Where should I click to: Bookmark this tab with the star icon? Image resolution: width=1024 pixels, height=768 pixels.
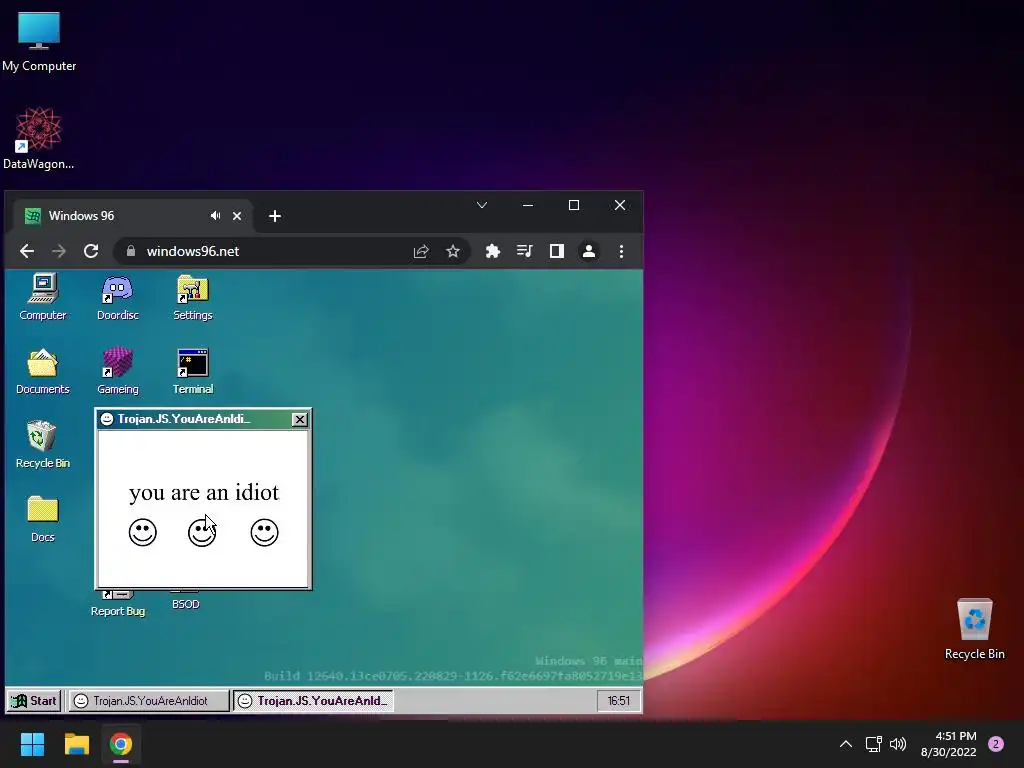453,251
